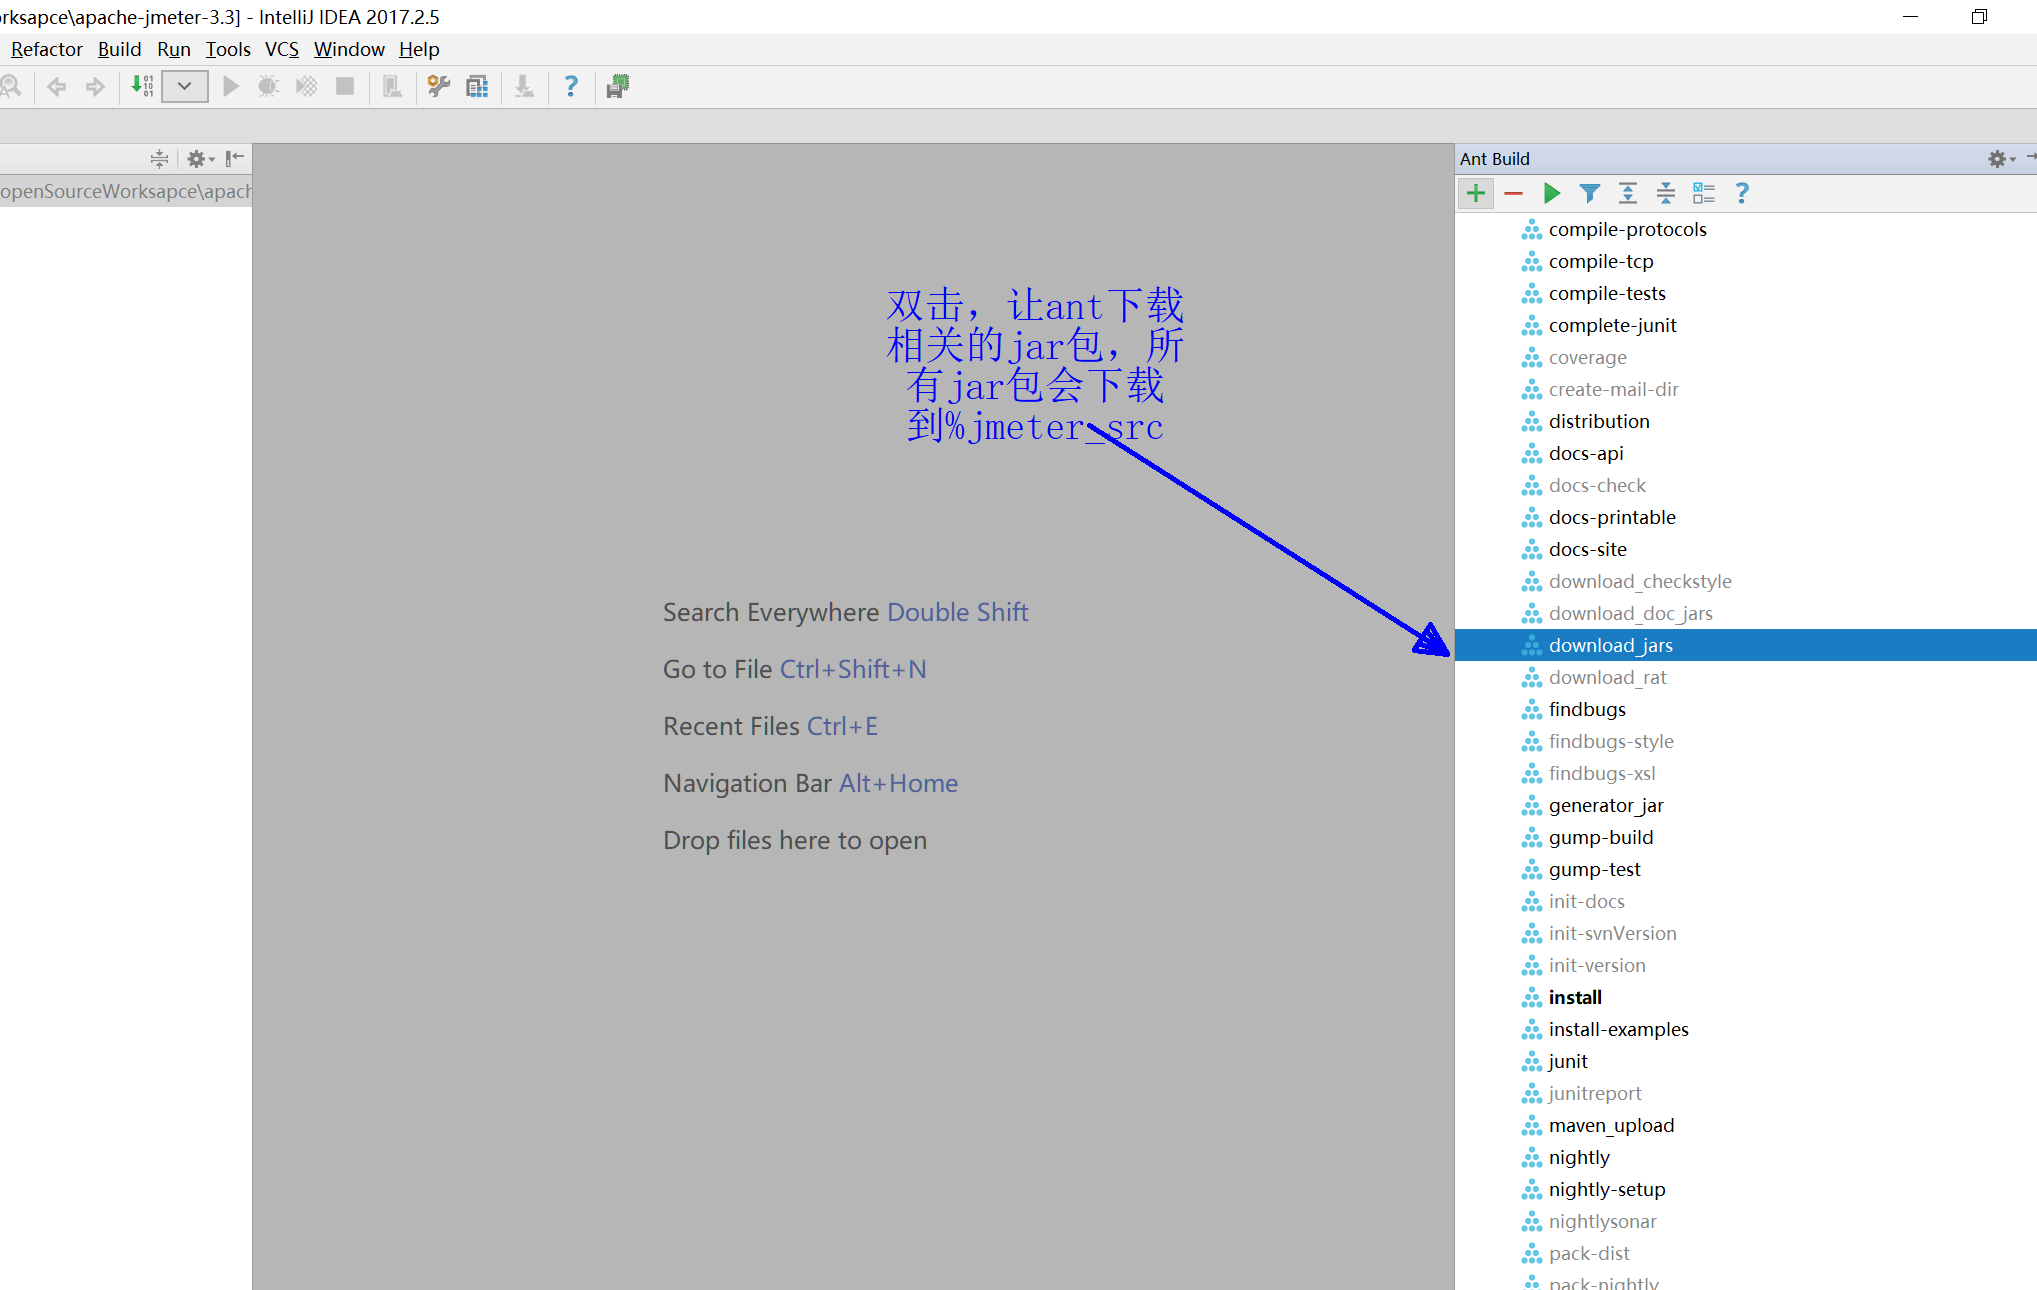Open the Build menu in menu bar
2037x1290 pixels.
[116, 49]
